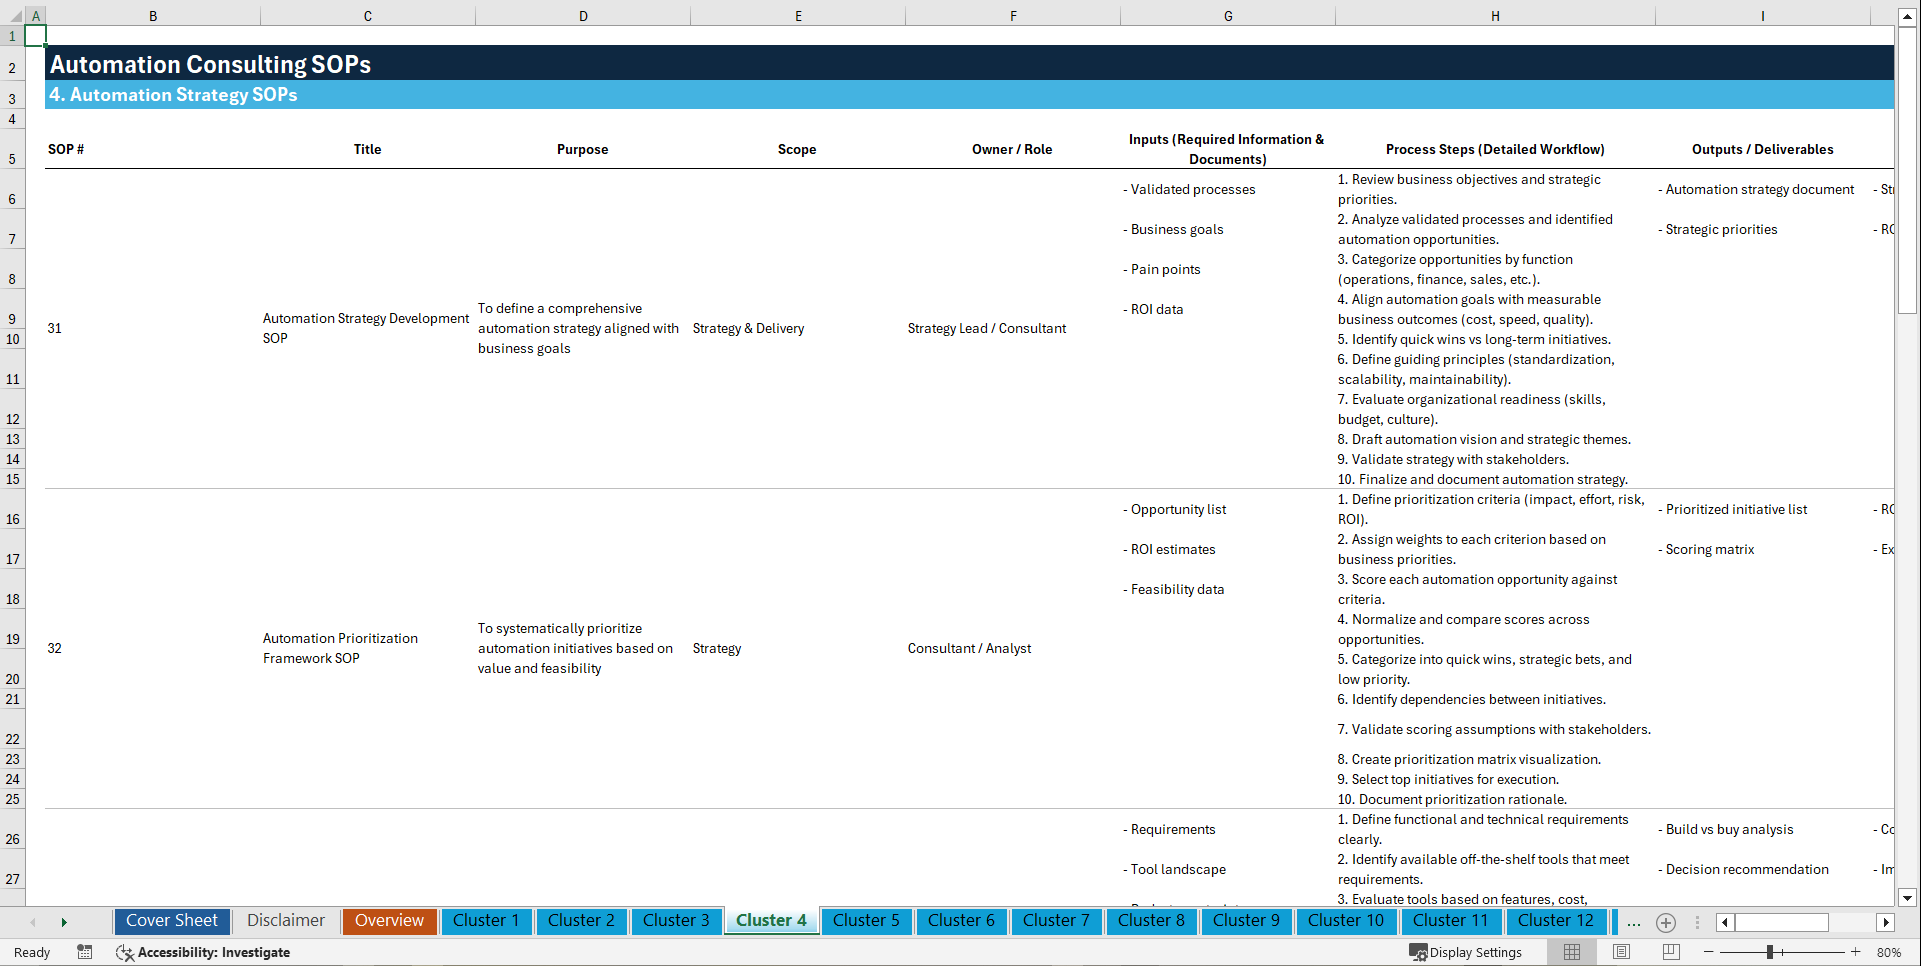Open the Disclaimer sheet
Screen dimensions: 1921x966
[285, 920]
